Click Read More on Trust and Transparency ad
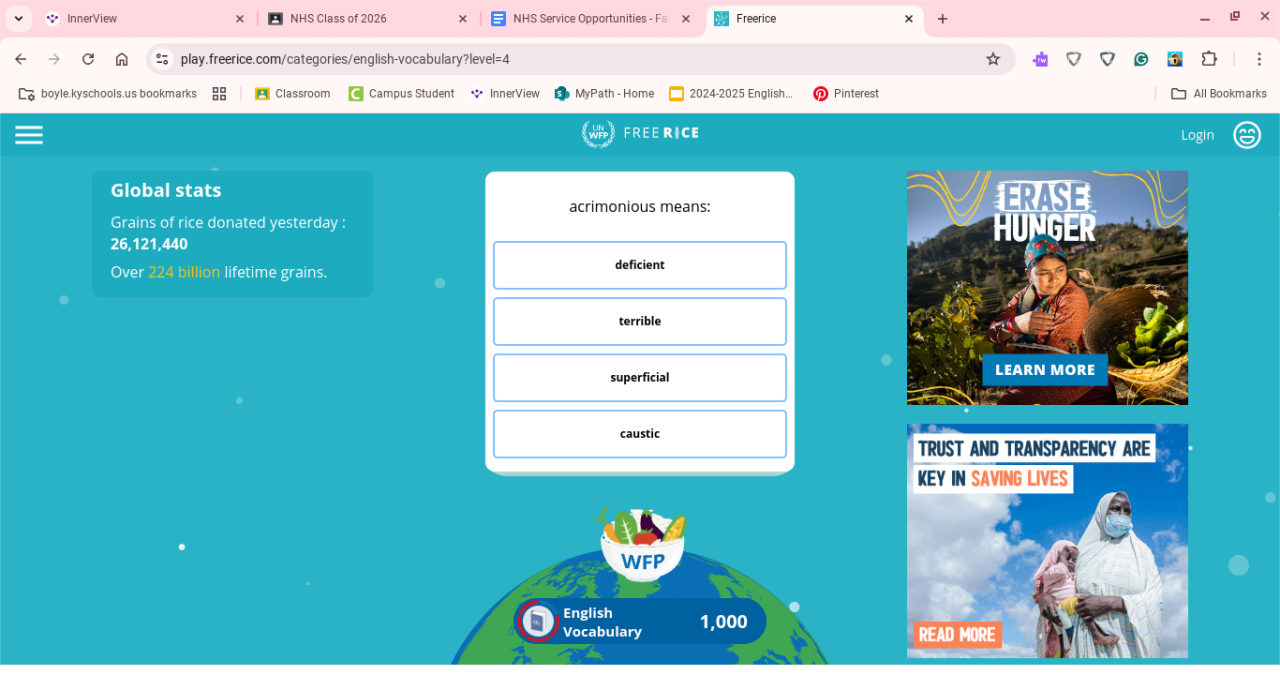Screen dimensions: 1280x675 click(x=957, y=634)
